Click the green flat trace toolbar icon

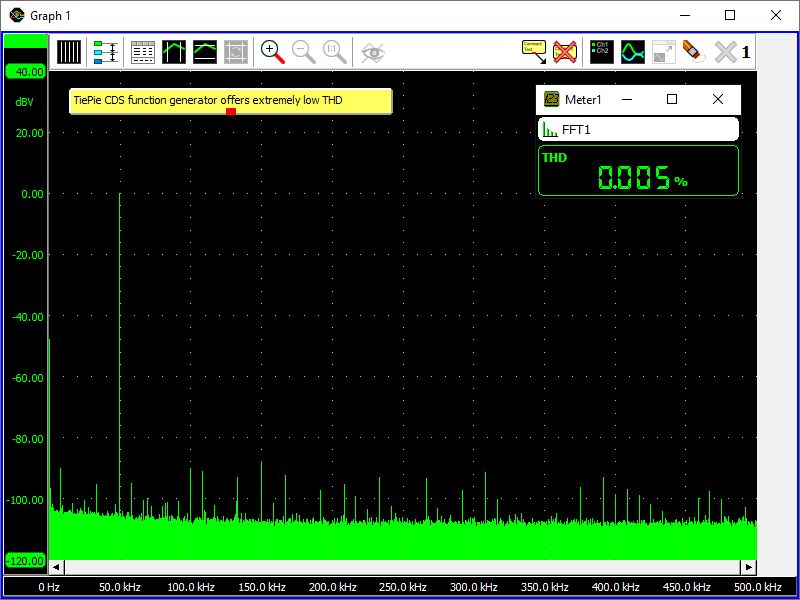point(205,52)
